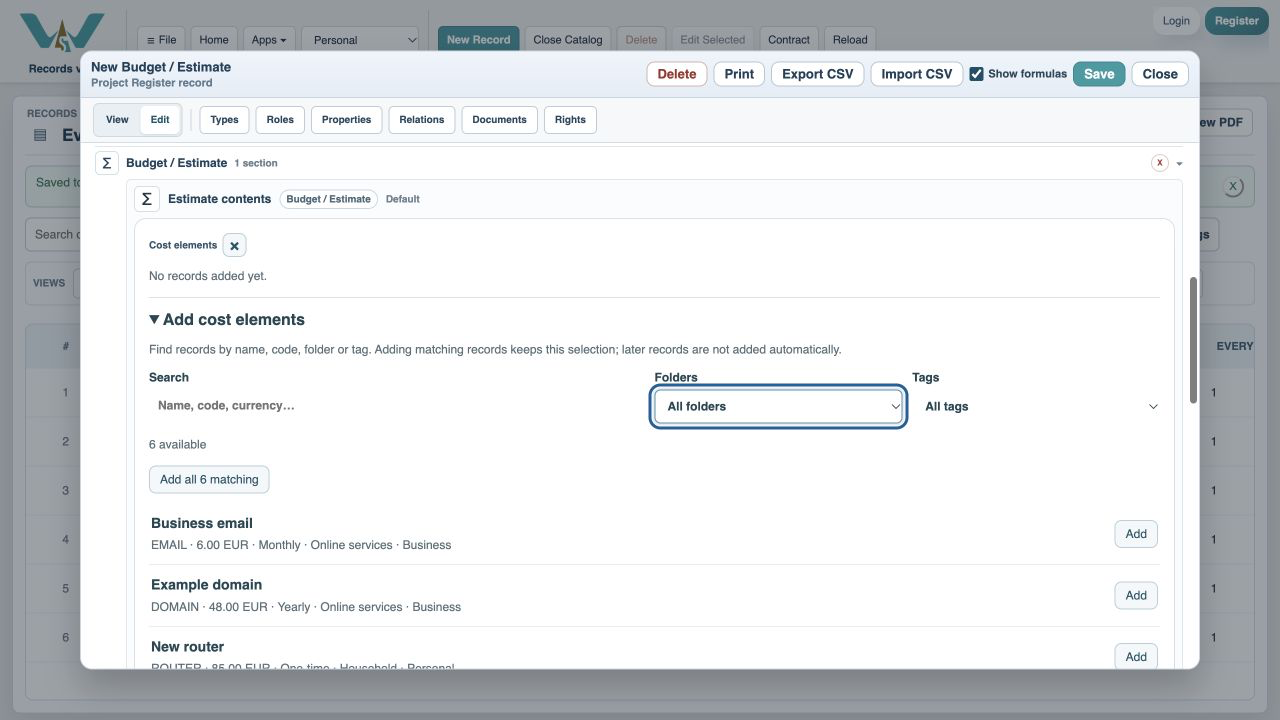Close the New Budget / Estimate dialog
Image resolution: width=1280 pixels, height=720 pixels.
click(1160, 74)
